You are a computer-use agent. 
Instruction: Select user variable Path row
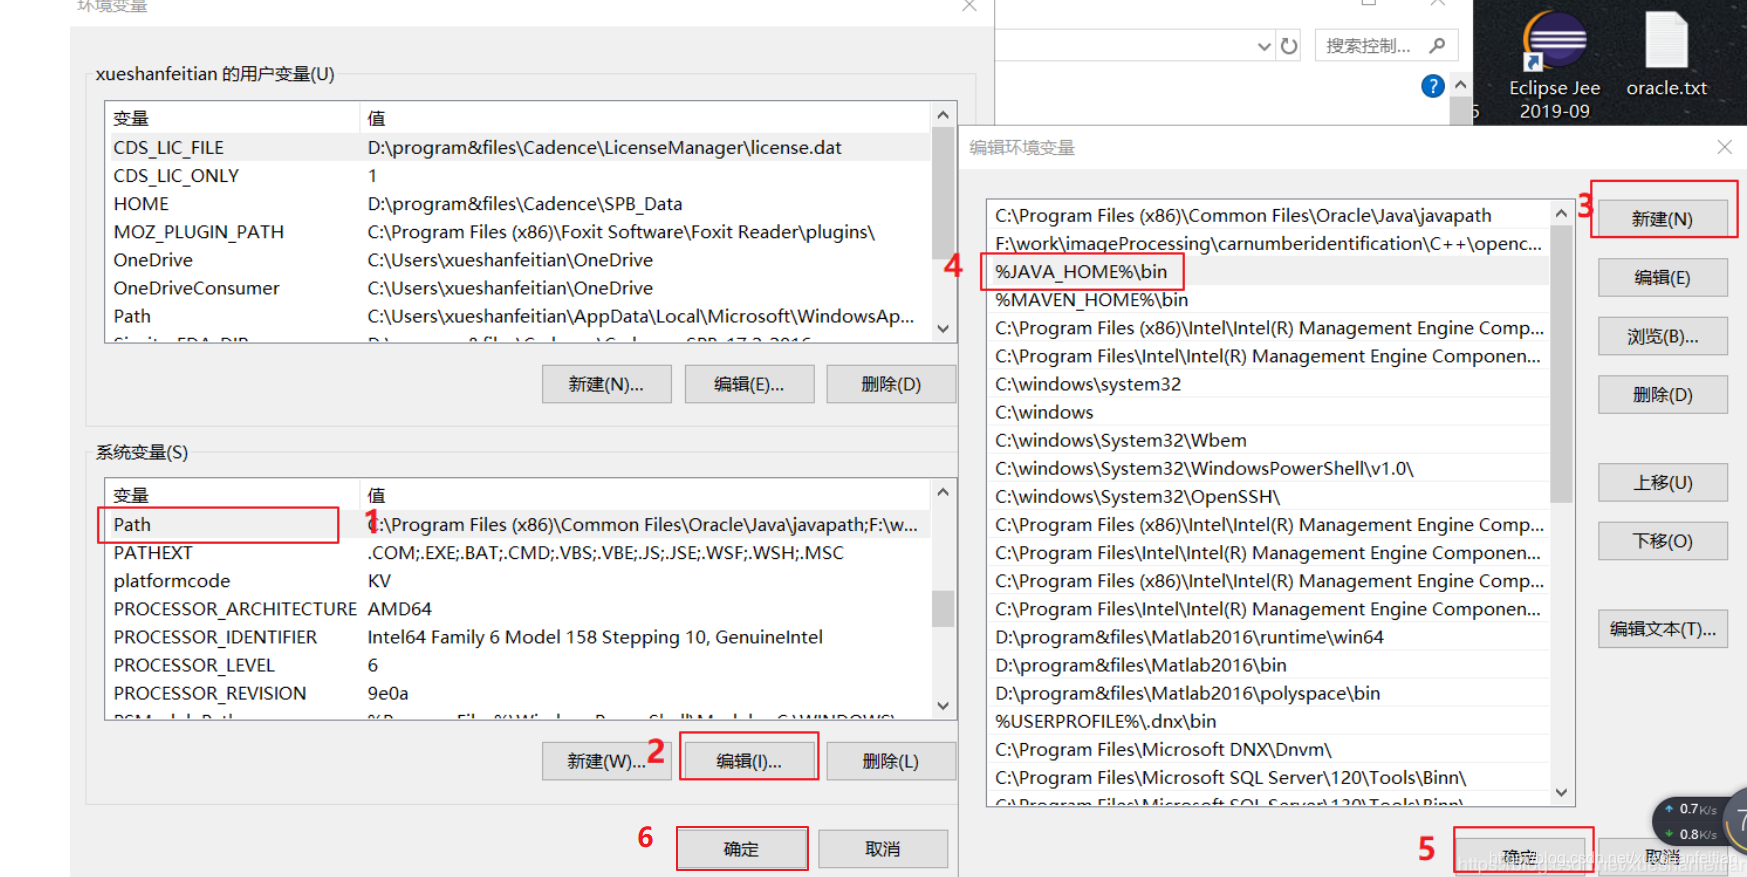click(x=518, y=316)
